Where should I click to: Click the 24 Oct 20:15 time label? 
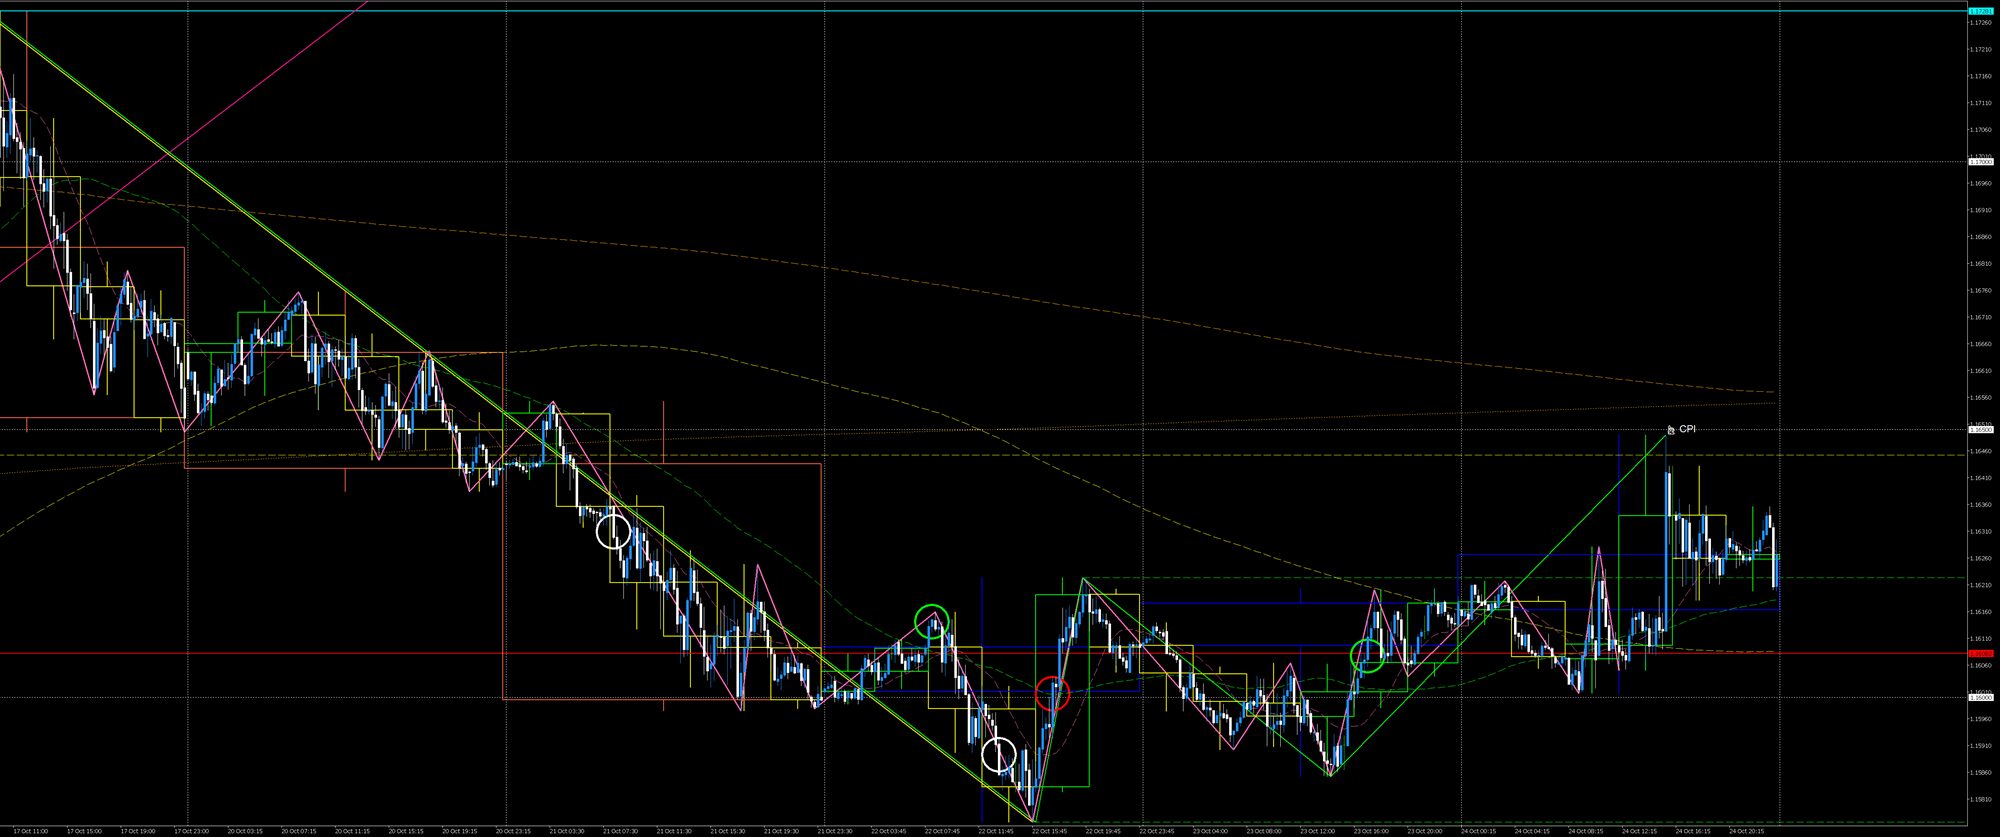point(1746,831)
